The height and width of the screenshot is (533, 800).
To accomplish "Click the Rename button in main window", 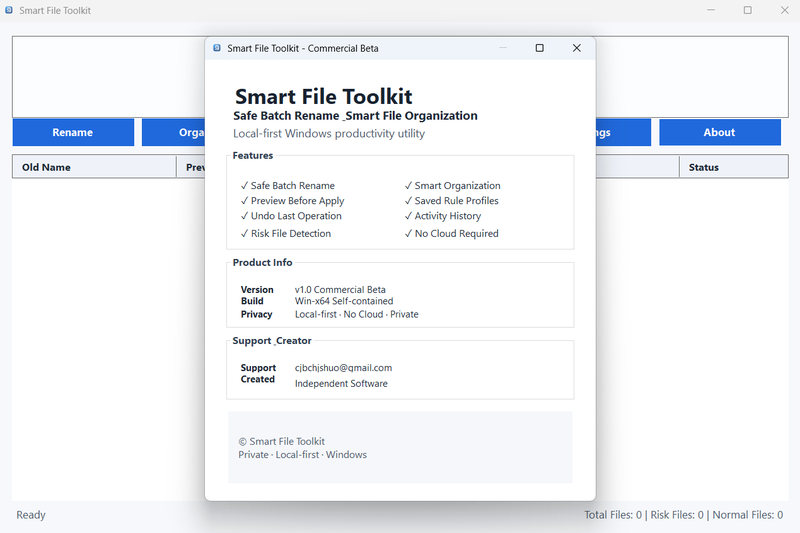I will coord(73,133).
